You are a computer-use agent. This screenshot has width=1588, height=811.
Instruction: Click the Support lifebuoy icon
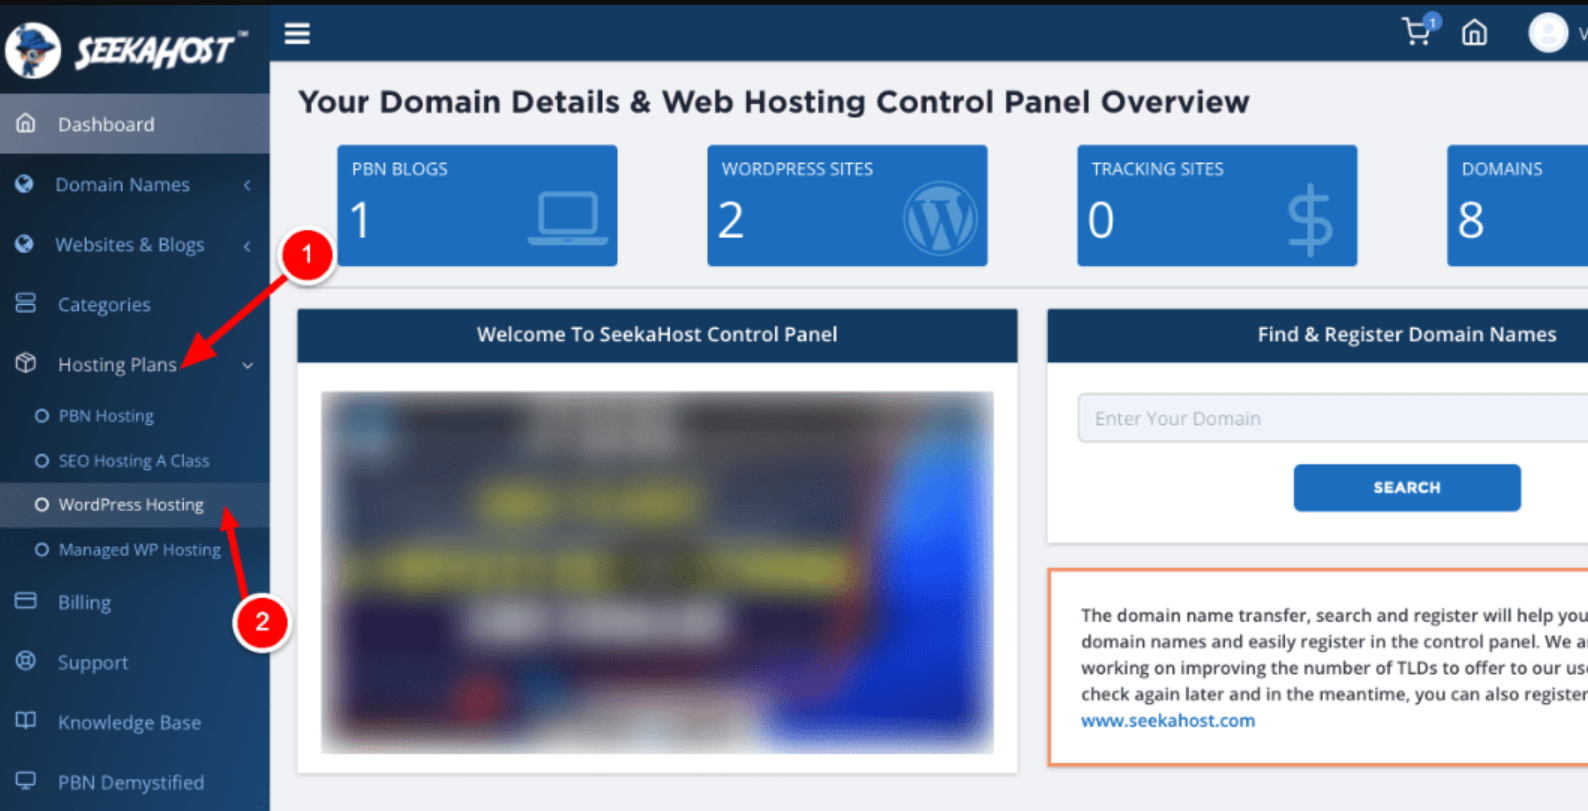point(26,661)
